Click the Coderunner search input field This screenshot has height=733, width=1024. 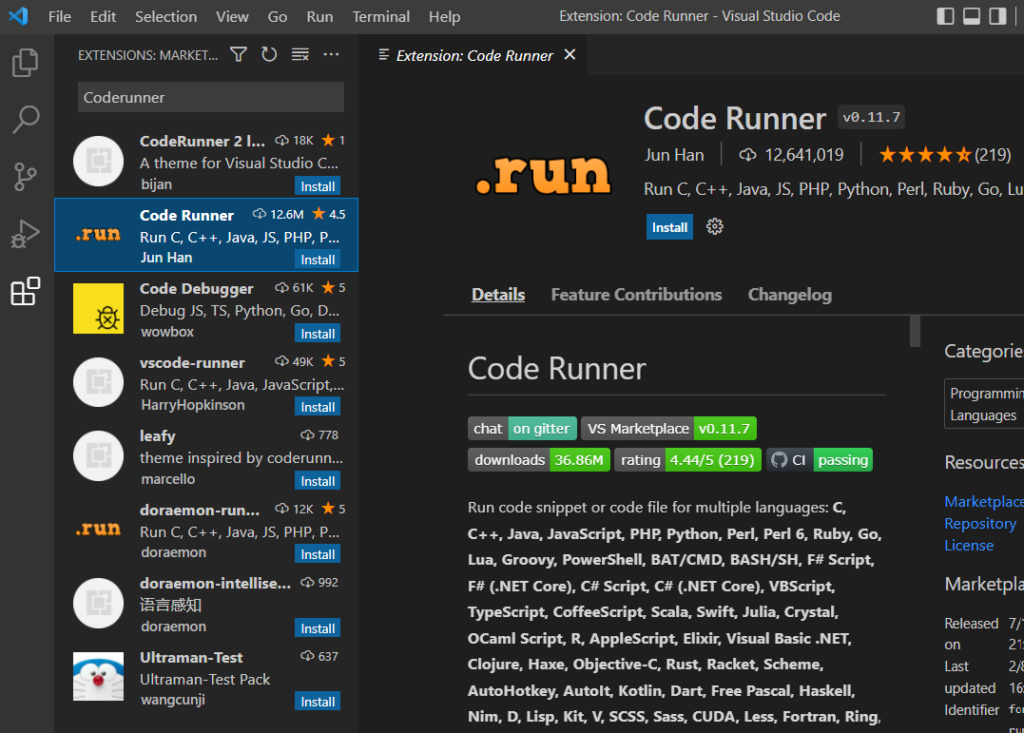[x=210, y=97]
